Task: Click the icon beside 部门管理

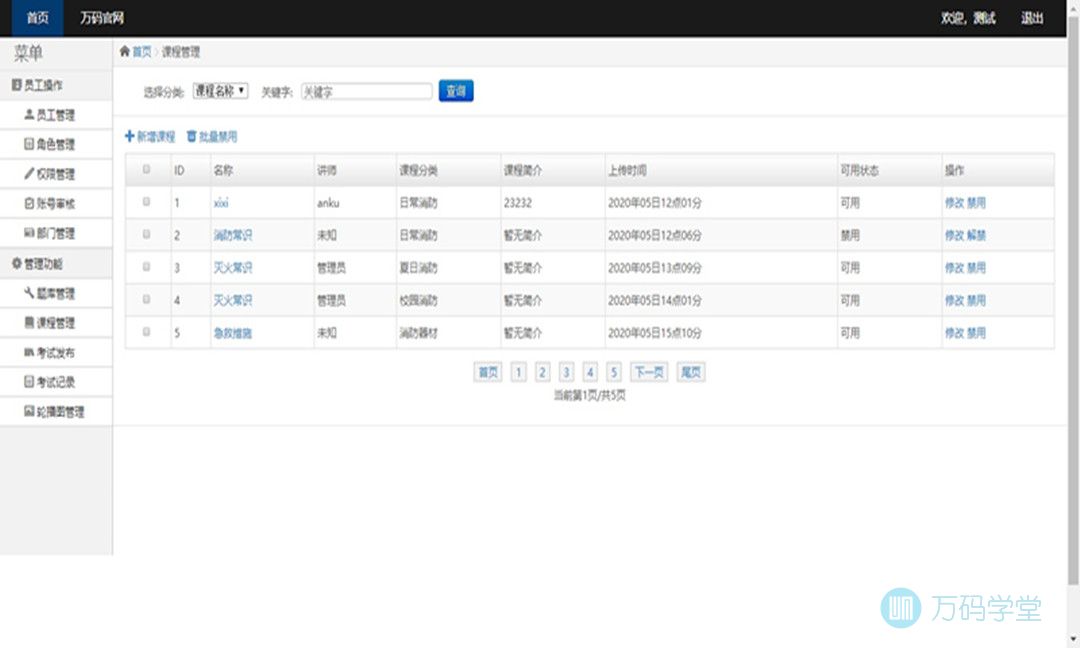Action: pyautogui.click(x=29, y=233)
